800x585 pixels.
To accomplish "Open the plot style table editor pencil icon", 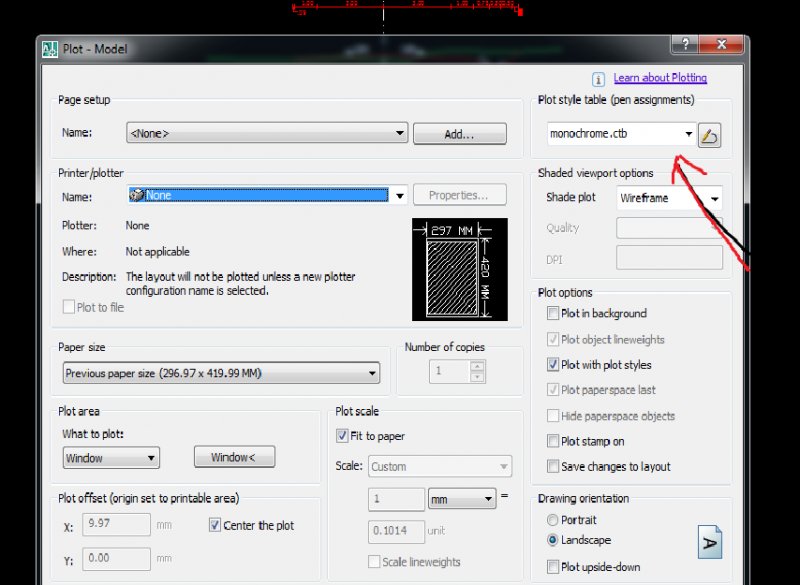I will pyautogui.click(x=709, y=135).
